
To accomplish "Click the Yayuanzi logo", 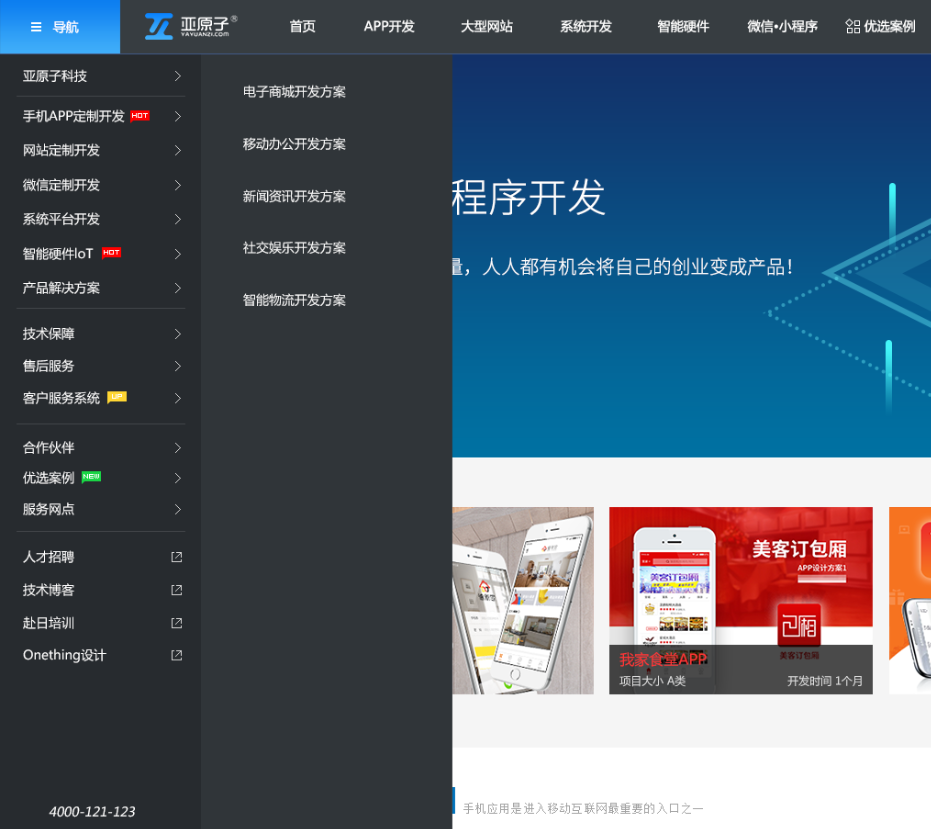I will click(190, 26).
